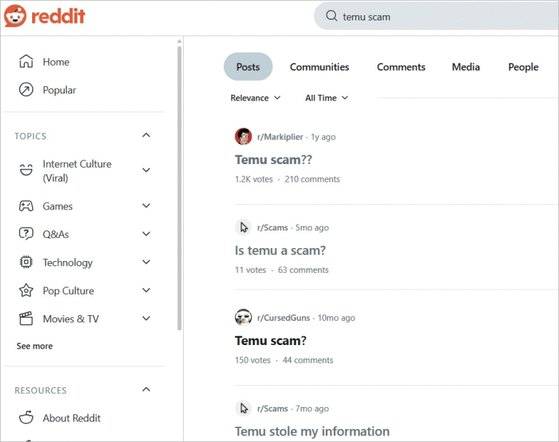This screenshot has height=442, width=559.
Task: Click '44 comments' text
Action: 308,360
